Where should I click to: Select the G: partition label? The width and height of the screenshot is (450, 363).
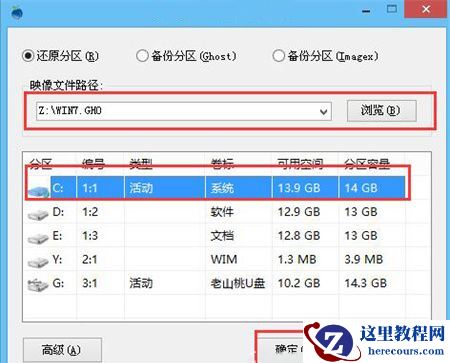click(x=58, y=283)
